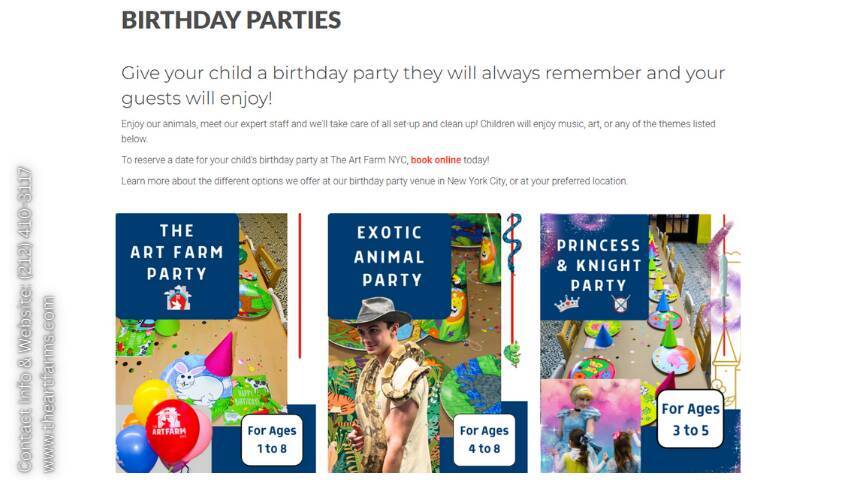
Task: Select "Exotic Animal Party" title banner
Action: click(390, 254)
